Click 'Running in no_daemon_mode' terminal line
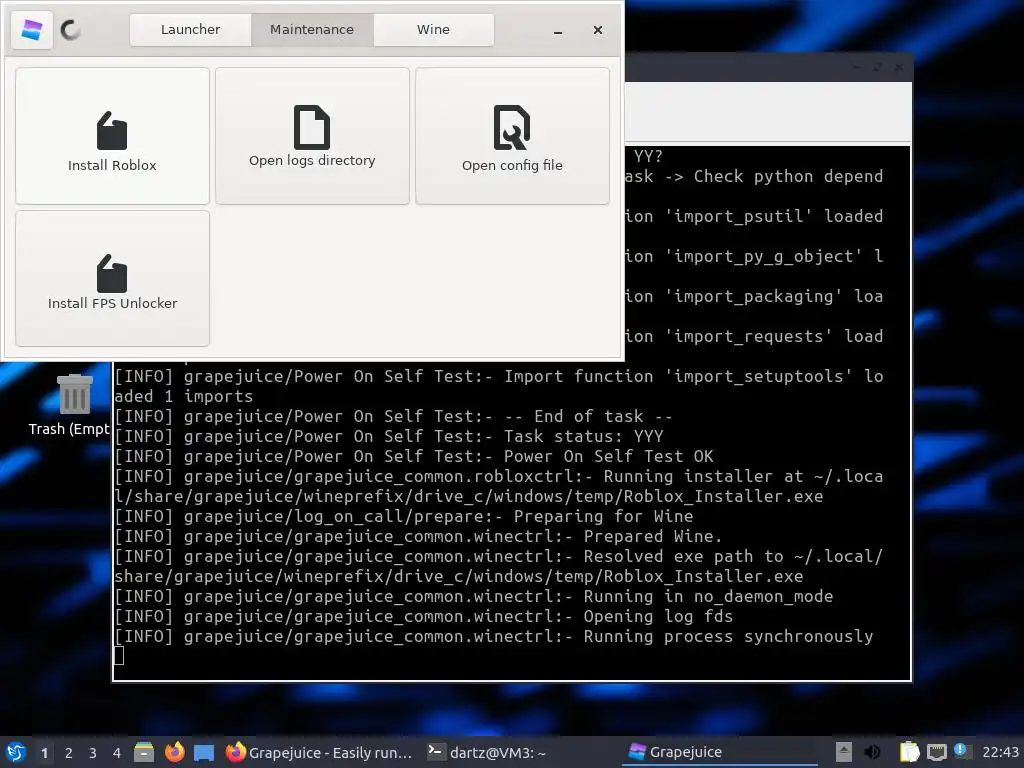 point(474,596)
